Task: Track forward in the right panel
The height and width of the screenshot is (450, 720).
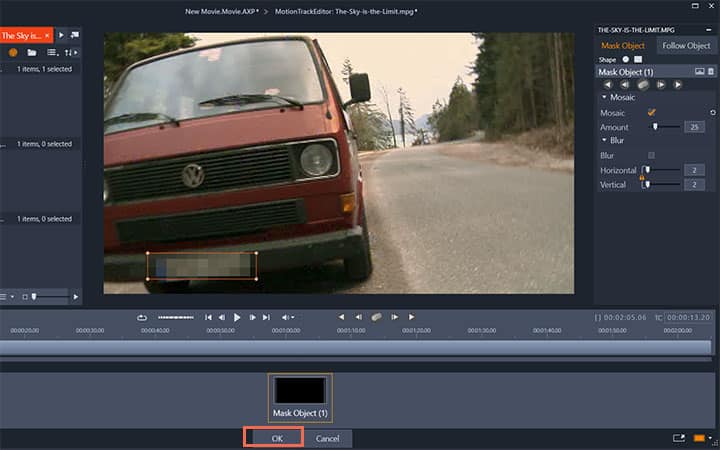Action: pos(677,84)
